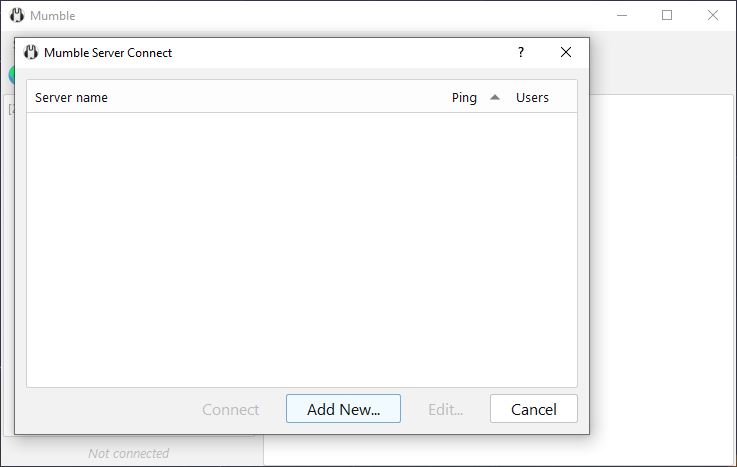Click the Not connected status text

click(128, 453)
